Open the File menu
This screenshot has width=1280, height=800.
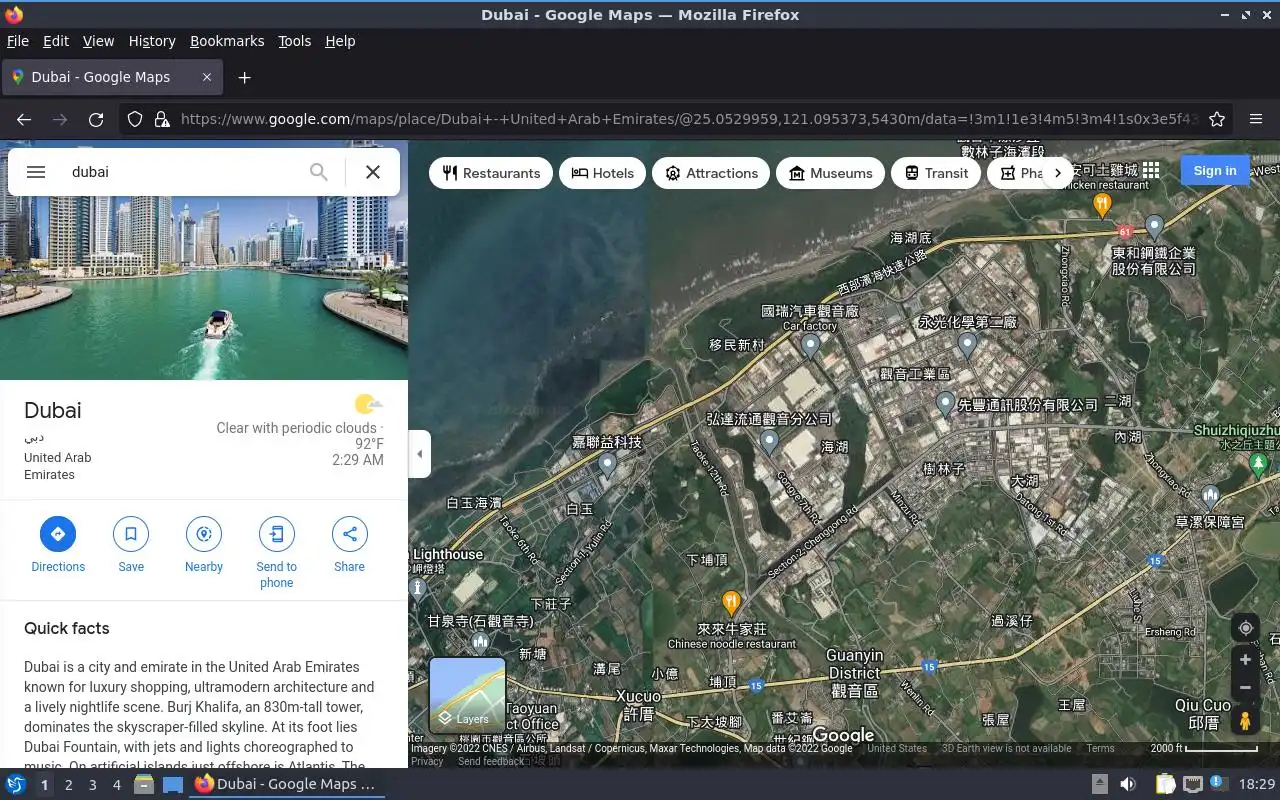pyautogui.click(x=17, y=41)
